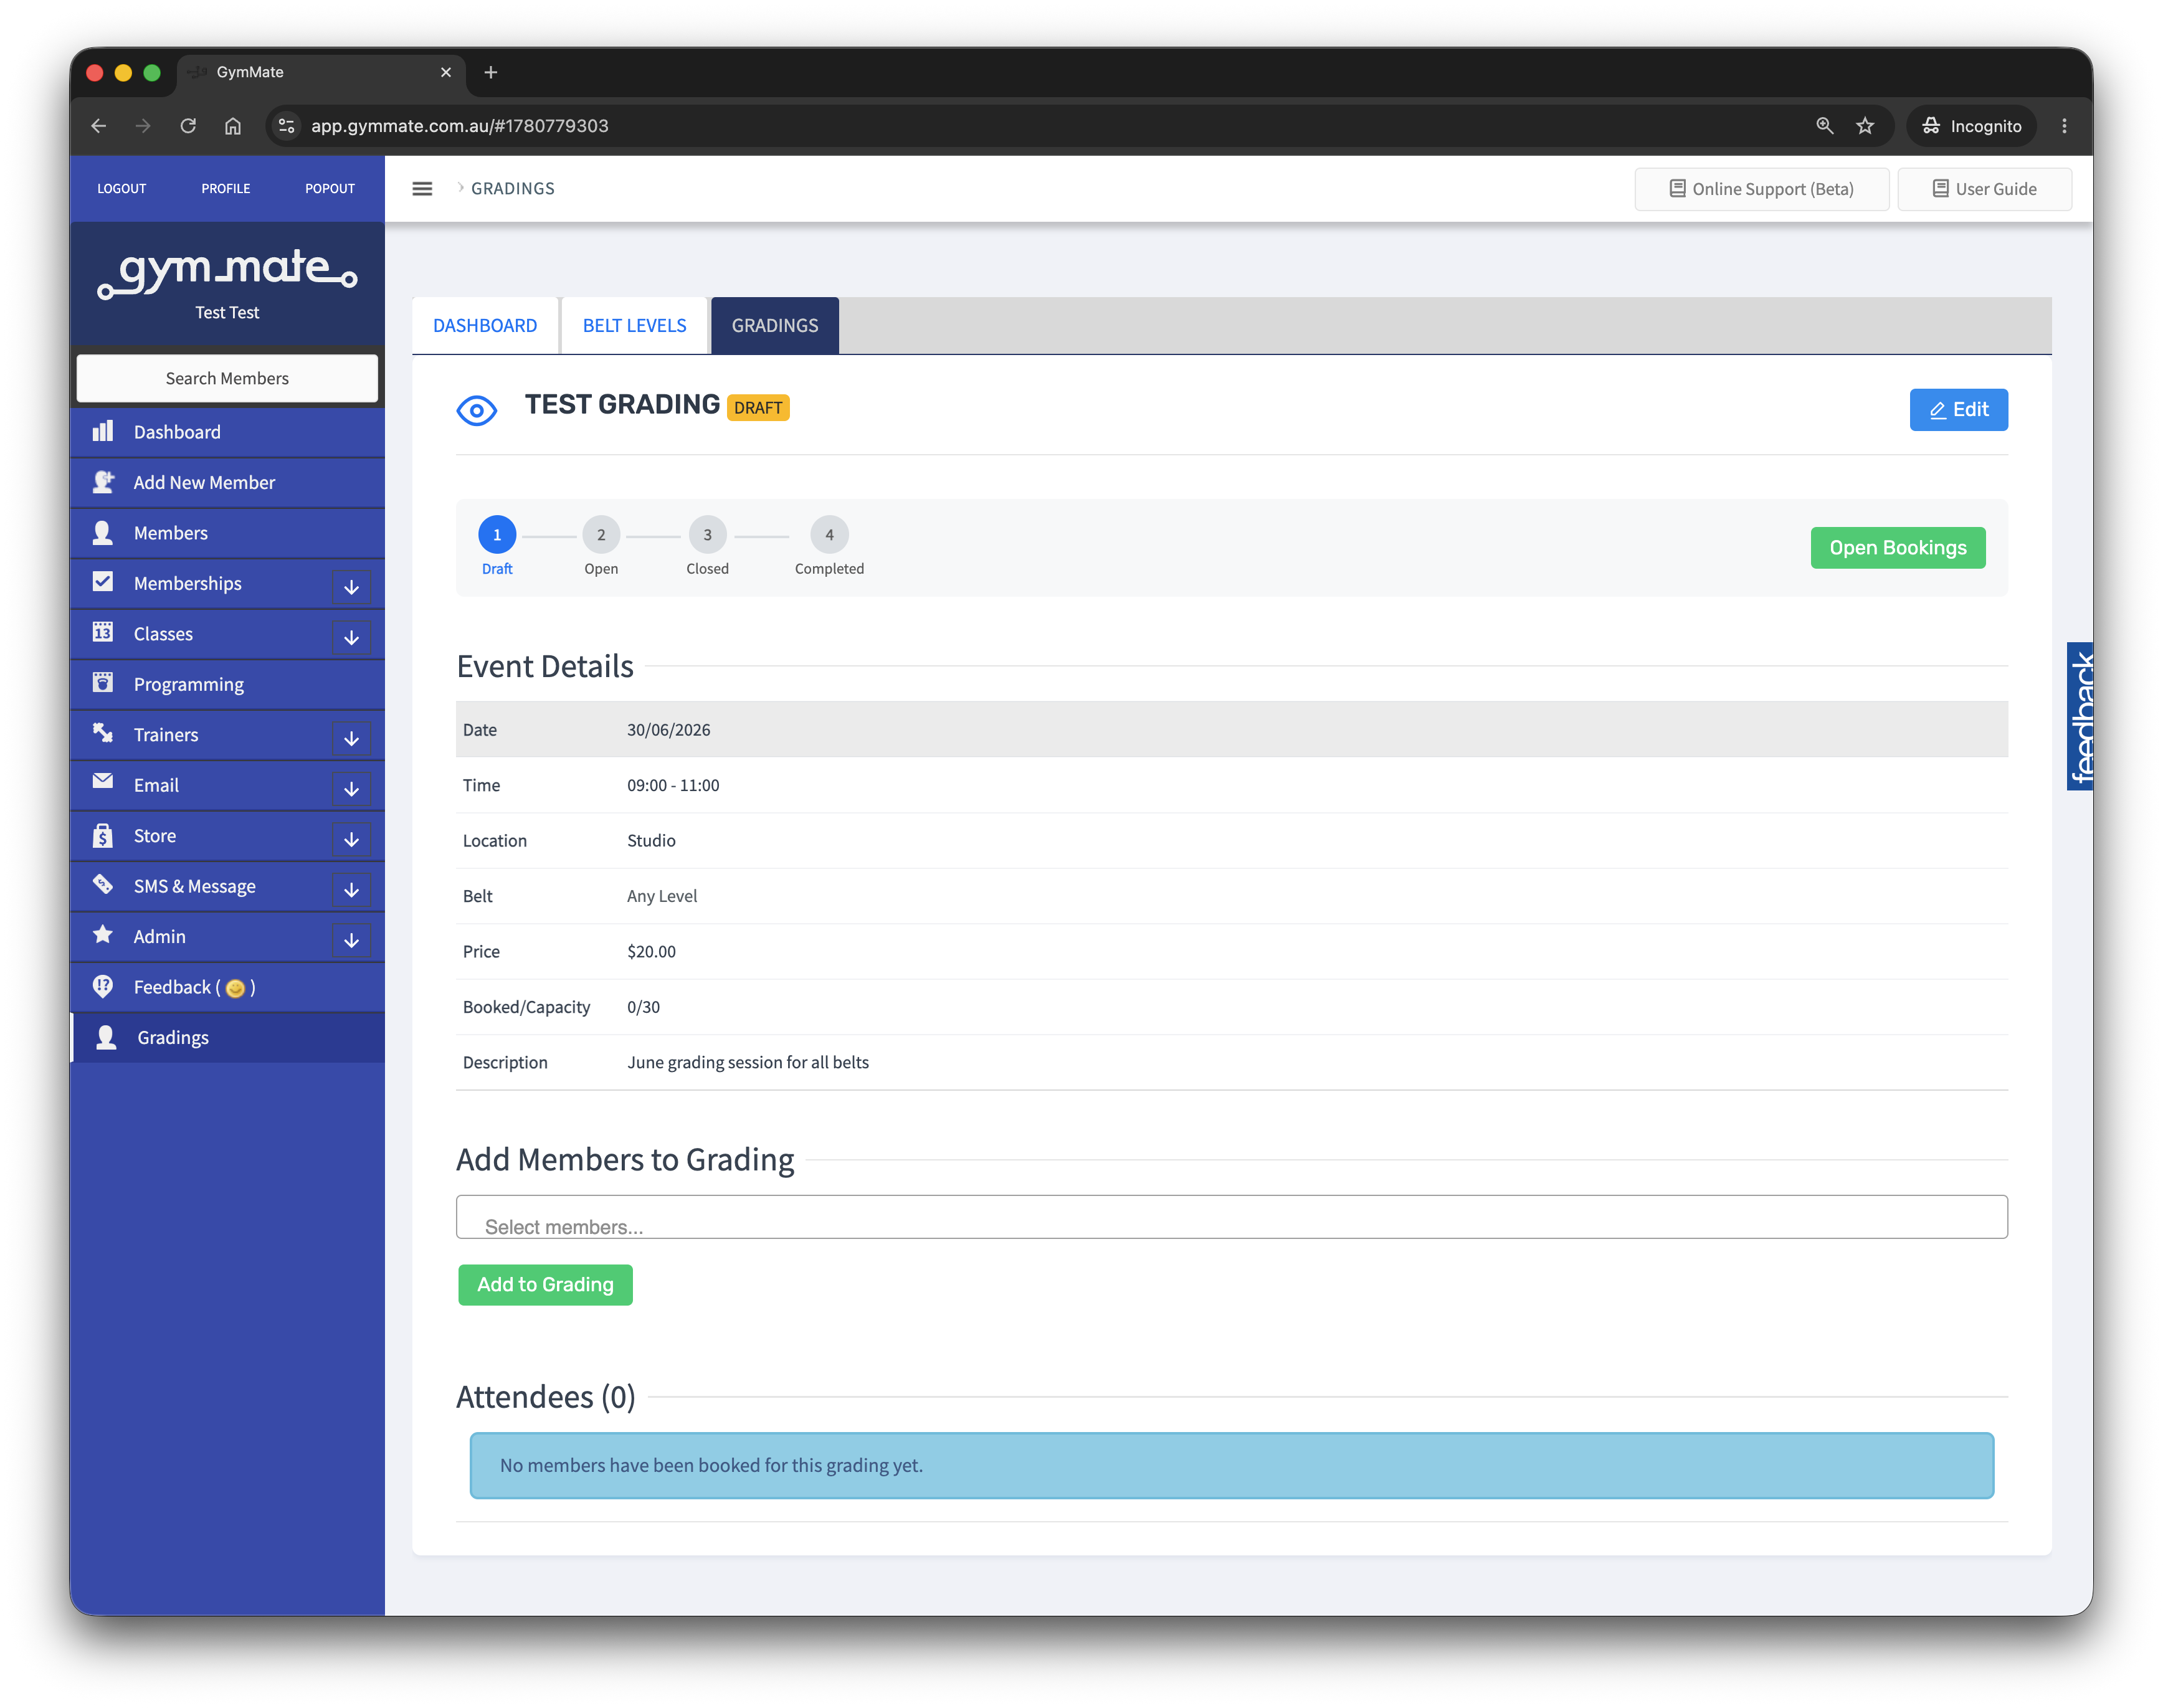Click the Edit button

tap(1958, 410)
